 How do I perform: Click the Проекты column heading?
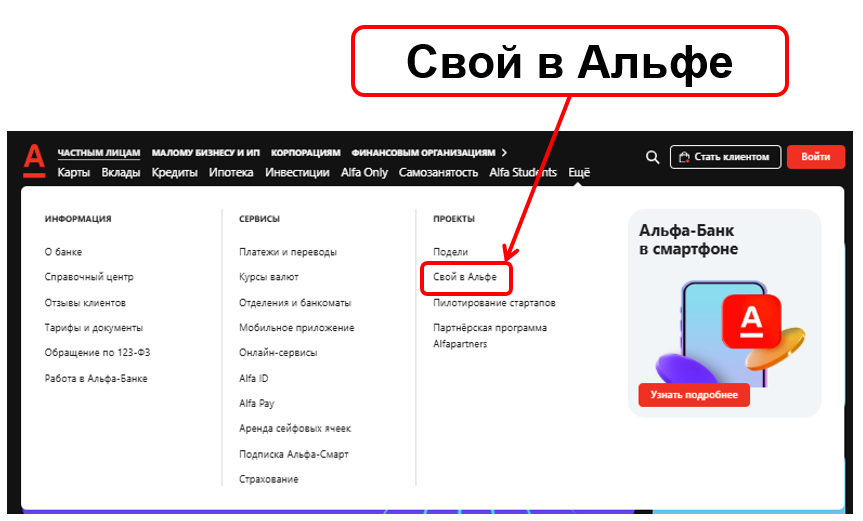(454, 219)
